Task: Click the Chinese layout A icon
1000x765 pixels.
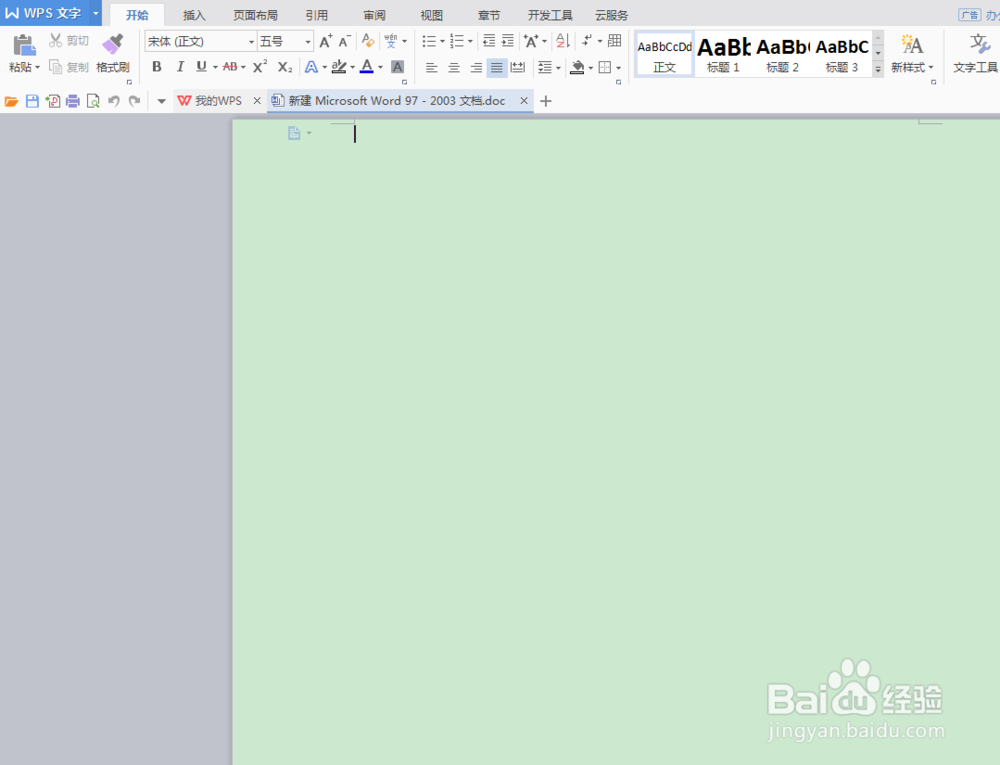Action: click(531, 41)
